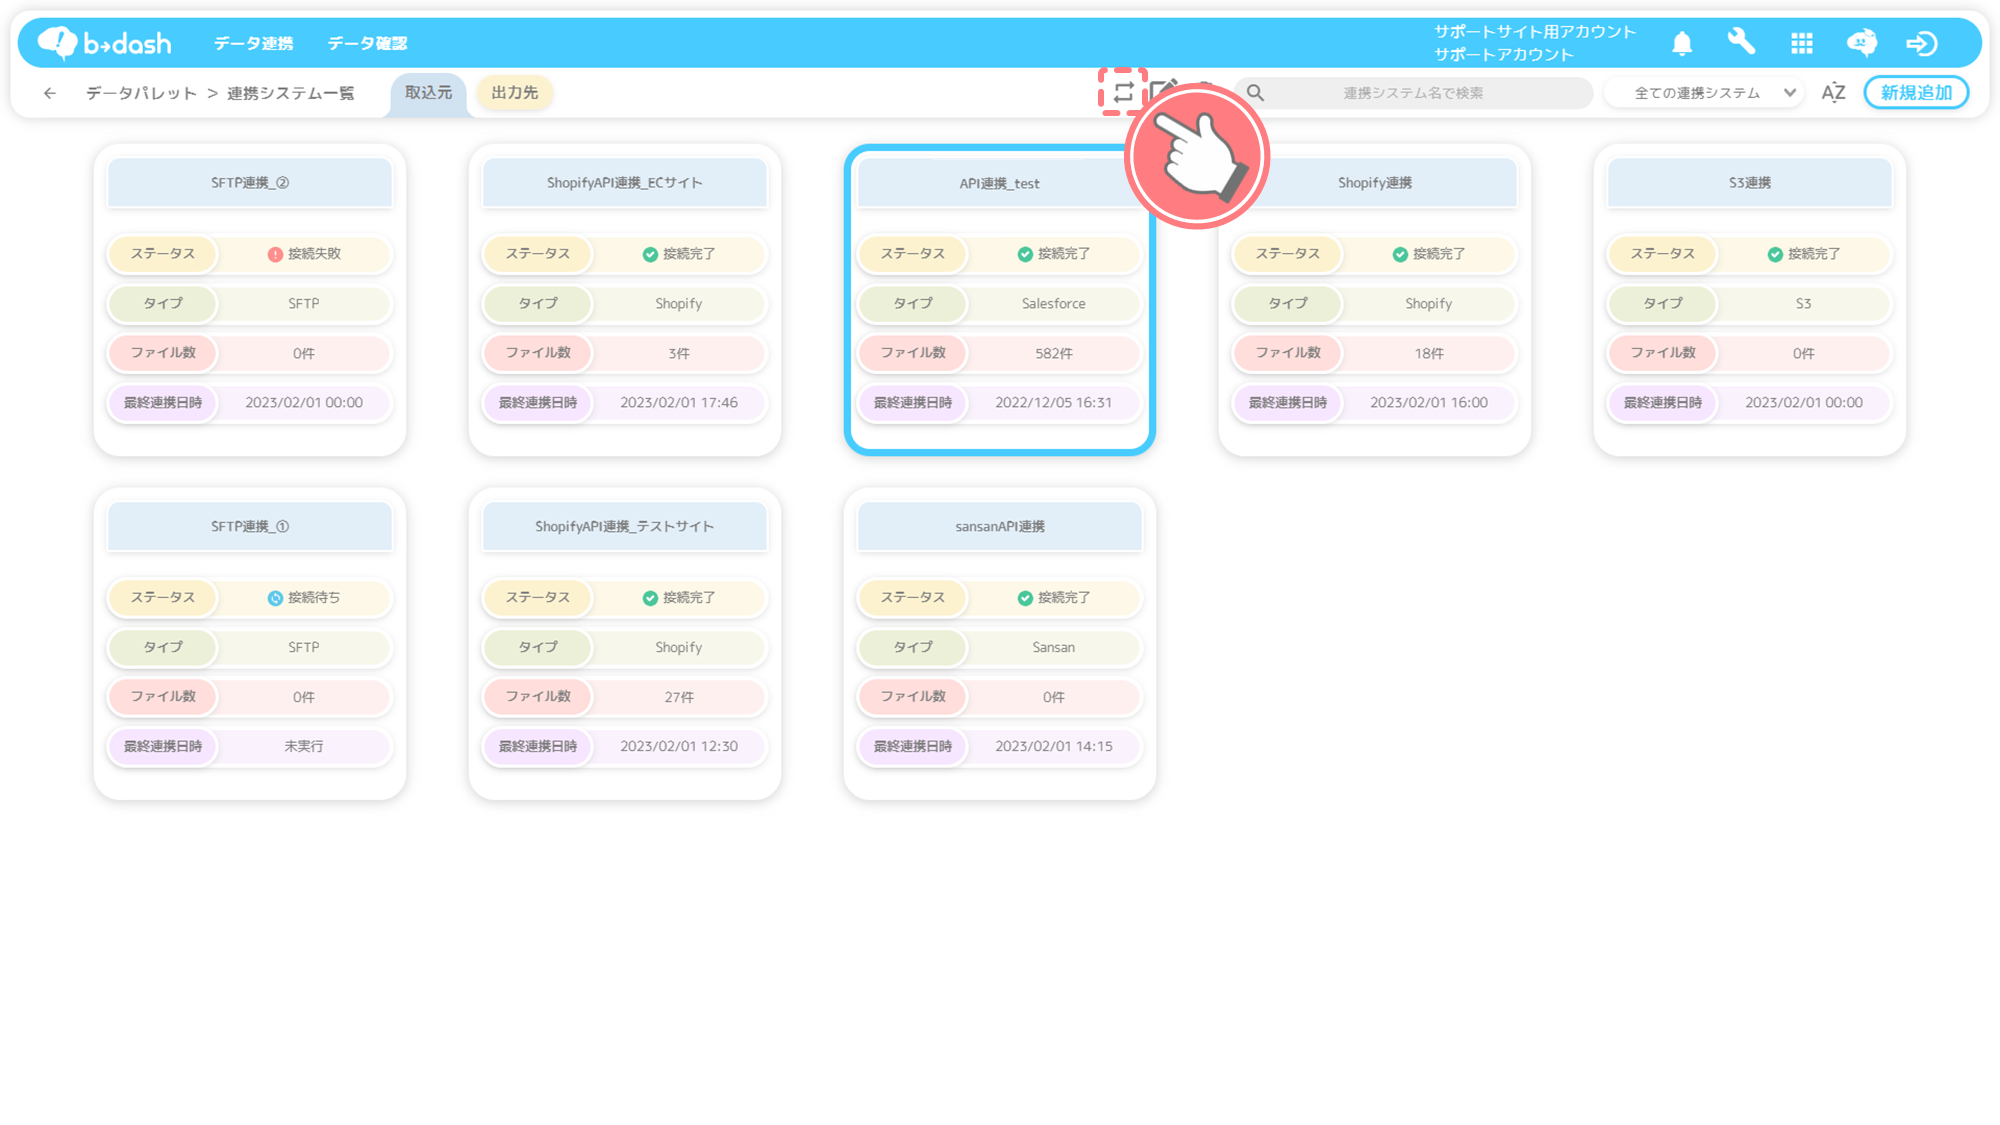2000x1125 pixels.
Task: Click the magnifier search icon
Action: [1255, 93]
